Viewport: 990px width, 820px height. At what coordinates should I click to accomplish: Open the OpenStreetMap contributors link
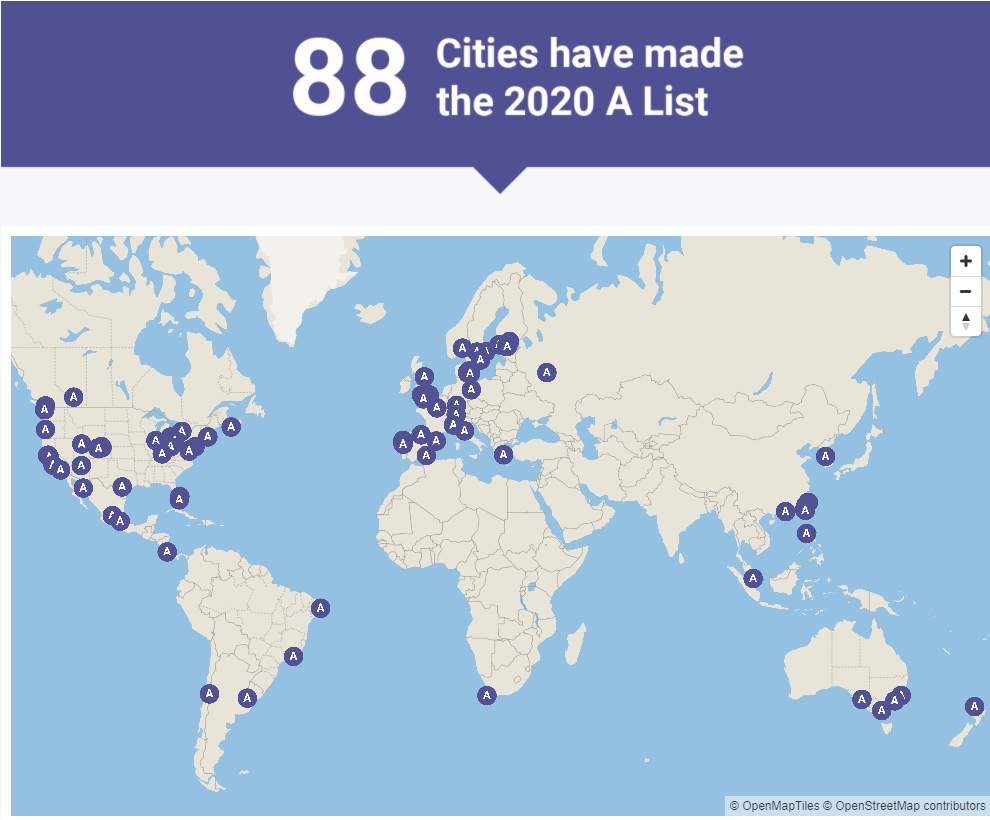(904, 805)
